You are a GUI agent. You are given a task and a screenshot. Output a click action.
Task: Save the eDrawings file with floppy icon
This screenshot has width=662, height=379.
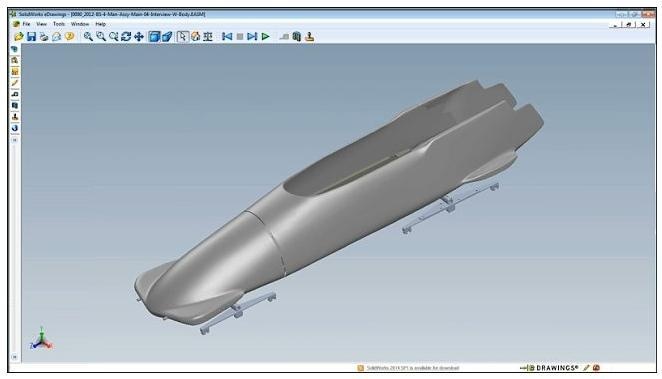coord(31,37)
